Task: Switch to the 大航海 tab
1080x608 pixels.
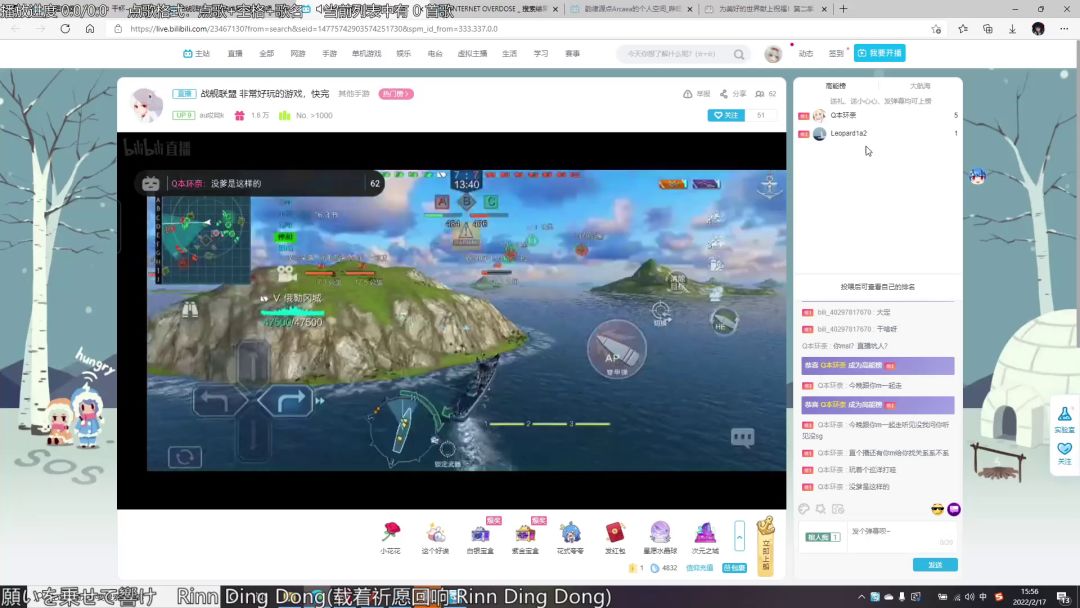Action: pos(920,86)
